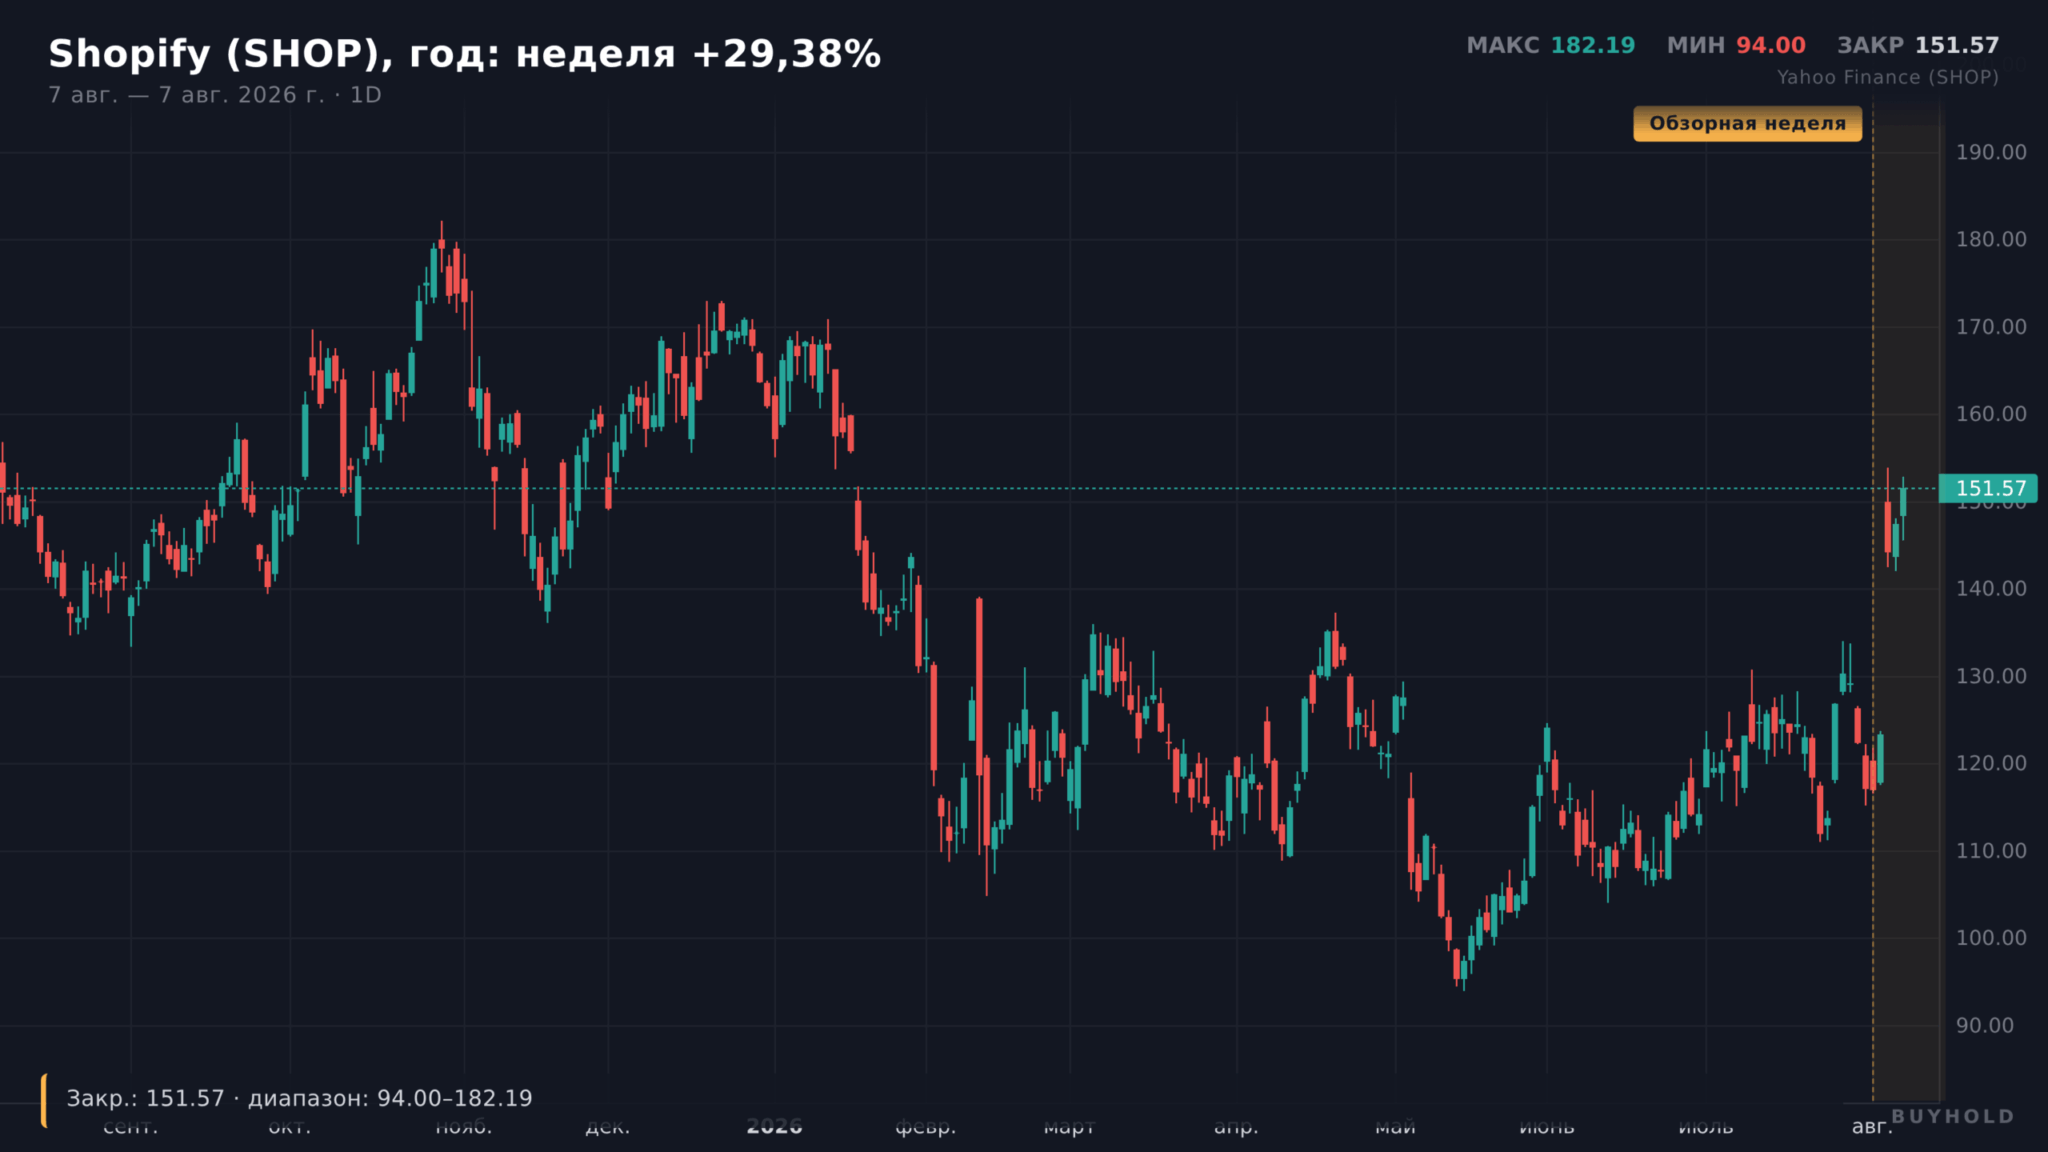Viewport: 2048px width, 1152px height.
Task: Click the shaded review-week band on the chart
Action: coord(1906,600)
